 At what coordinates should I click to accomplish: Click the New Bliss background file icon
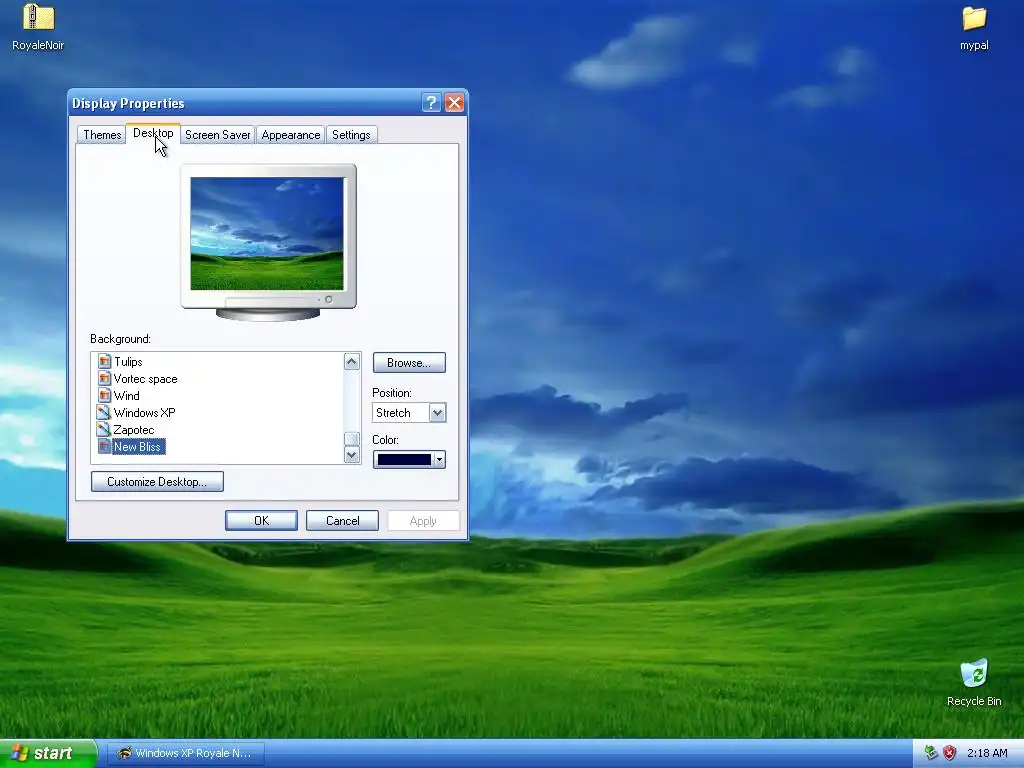click(x=104, y=446)
